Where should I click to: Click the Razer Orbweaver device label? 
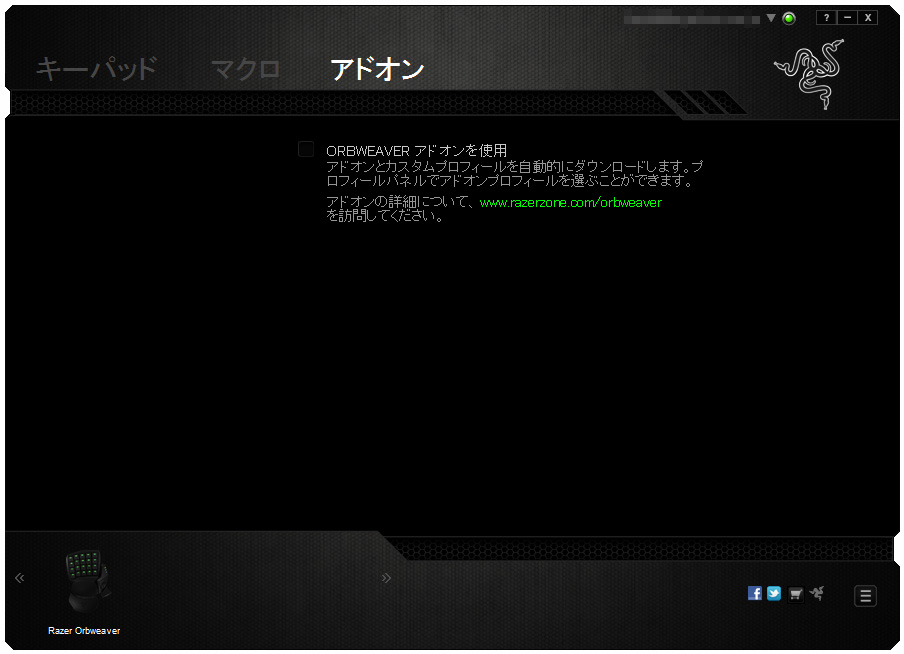tap(84, 630)
